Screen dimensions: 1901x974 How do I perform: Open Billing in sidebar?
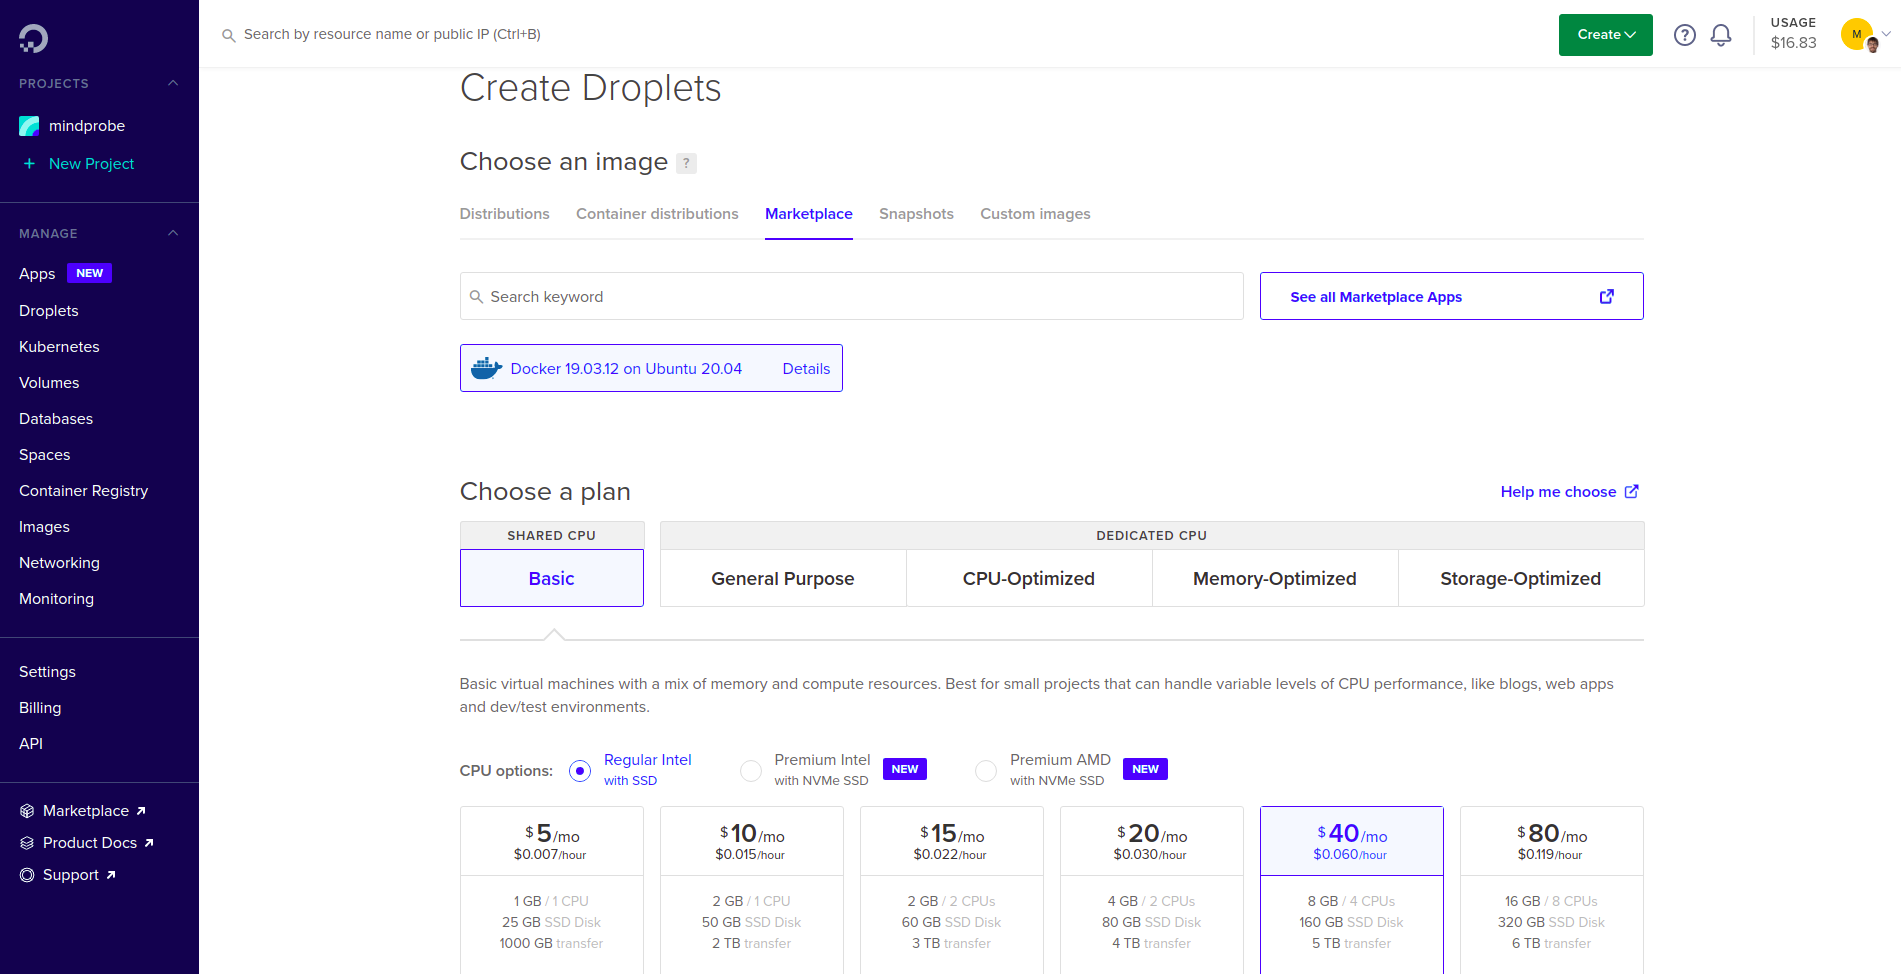[x=40, y=708]
